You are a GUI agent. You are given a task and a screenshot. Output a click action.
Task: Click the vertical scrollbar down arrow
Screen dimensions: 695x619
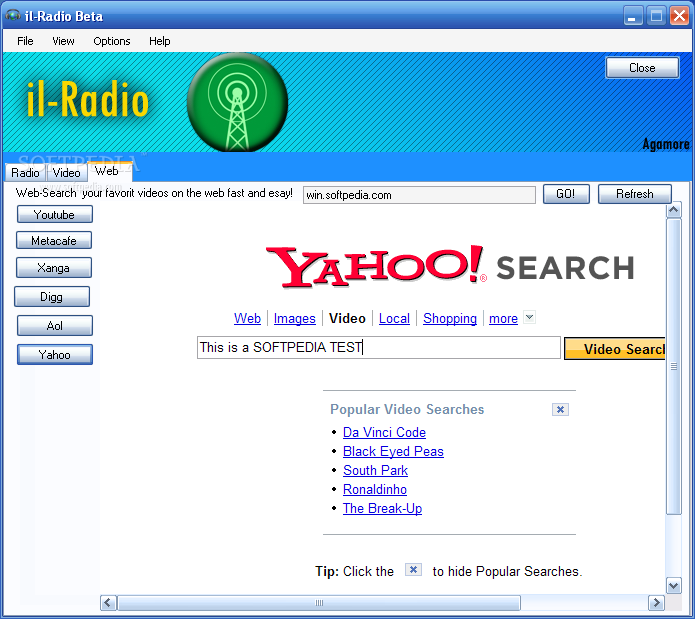(674, 586)
